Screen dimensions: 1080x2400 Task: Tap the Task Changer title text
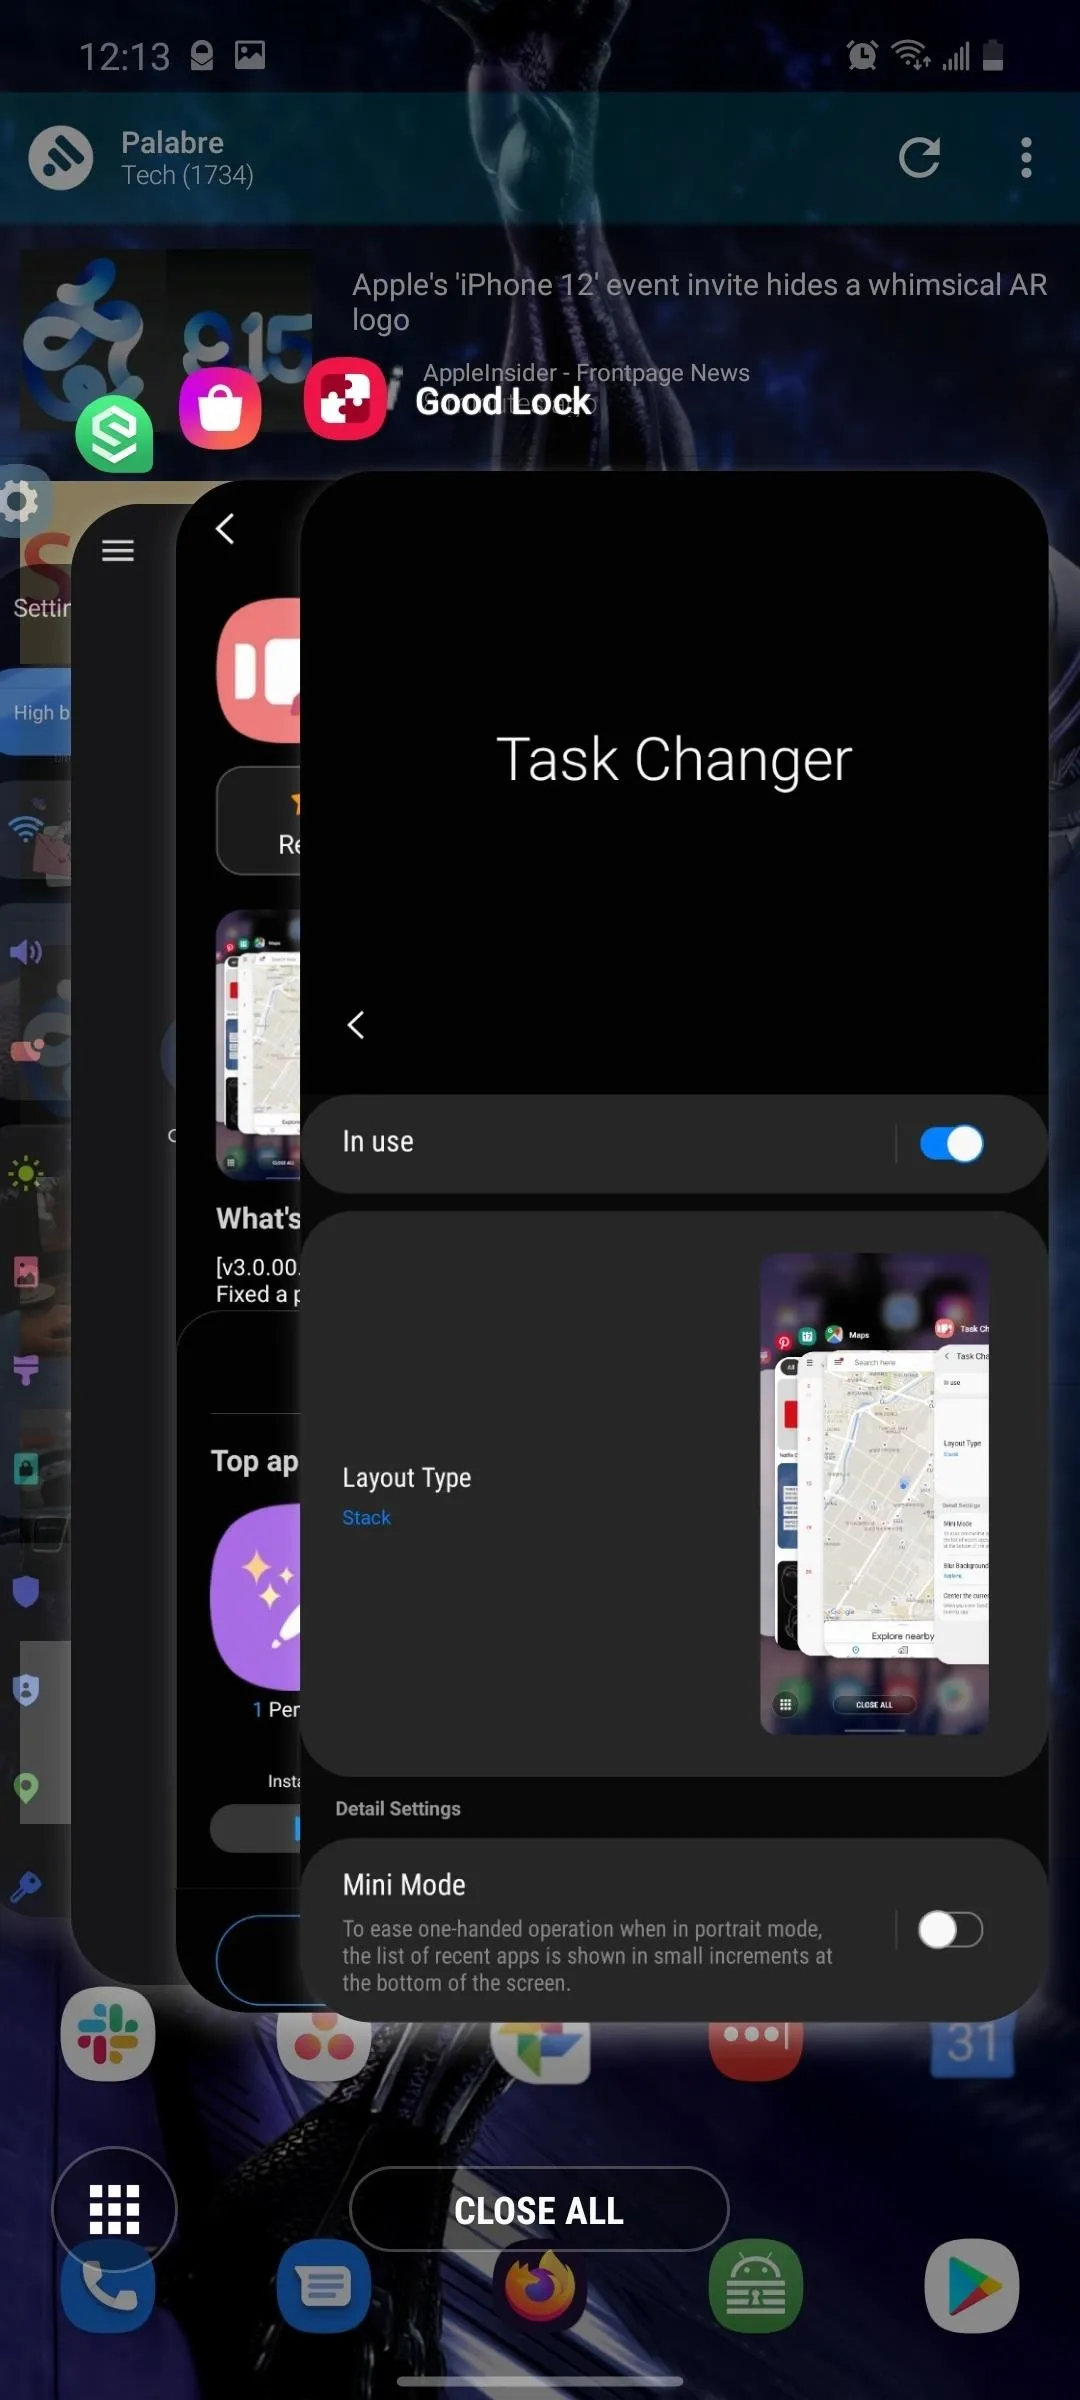(x=674, y=759)
